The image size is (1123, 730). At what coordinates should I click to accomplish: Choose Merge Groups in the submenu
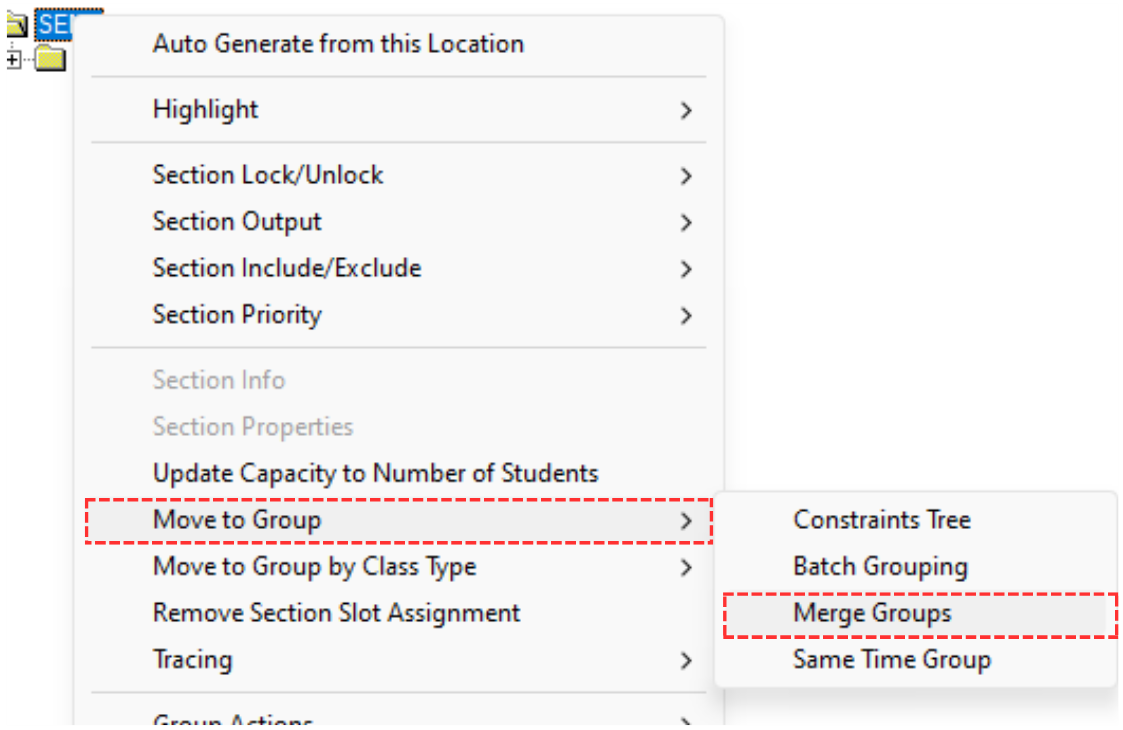click(872, 614)
